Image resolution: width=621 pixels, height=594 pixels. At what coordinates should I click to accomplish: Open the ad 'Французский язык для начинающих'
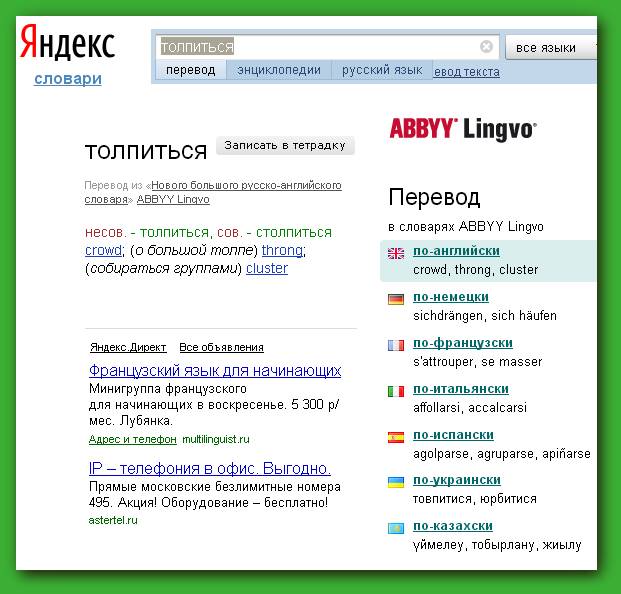click(x=215, y=371)
